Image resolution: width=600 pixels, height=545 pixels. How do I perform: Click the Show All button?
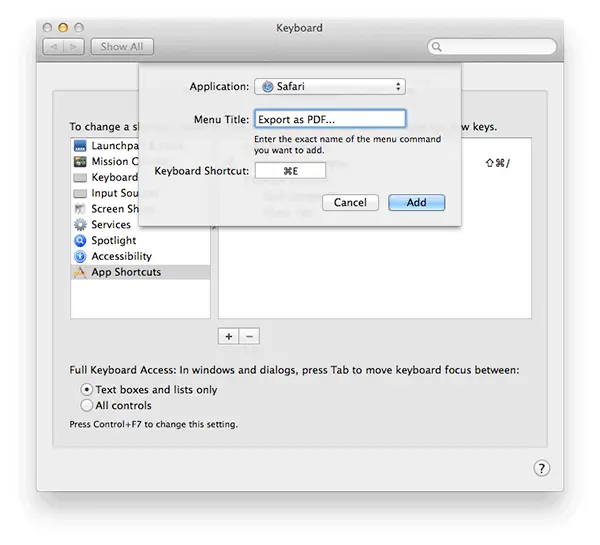tap(122, 47)
